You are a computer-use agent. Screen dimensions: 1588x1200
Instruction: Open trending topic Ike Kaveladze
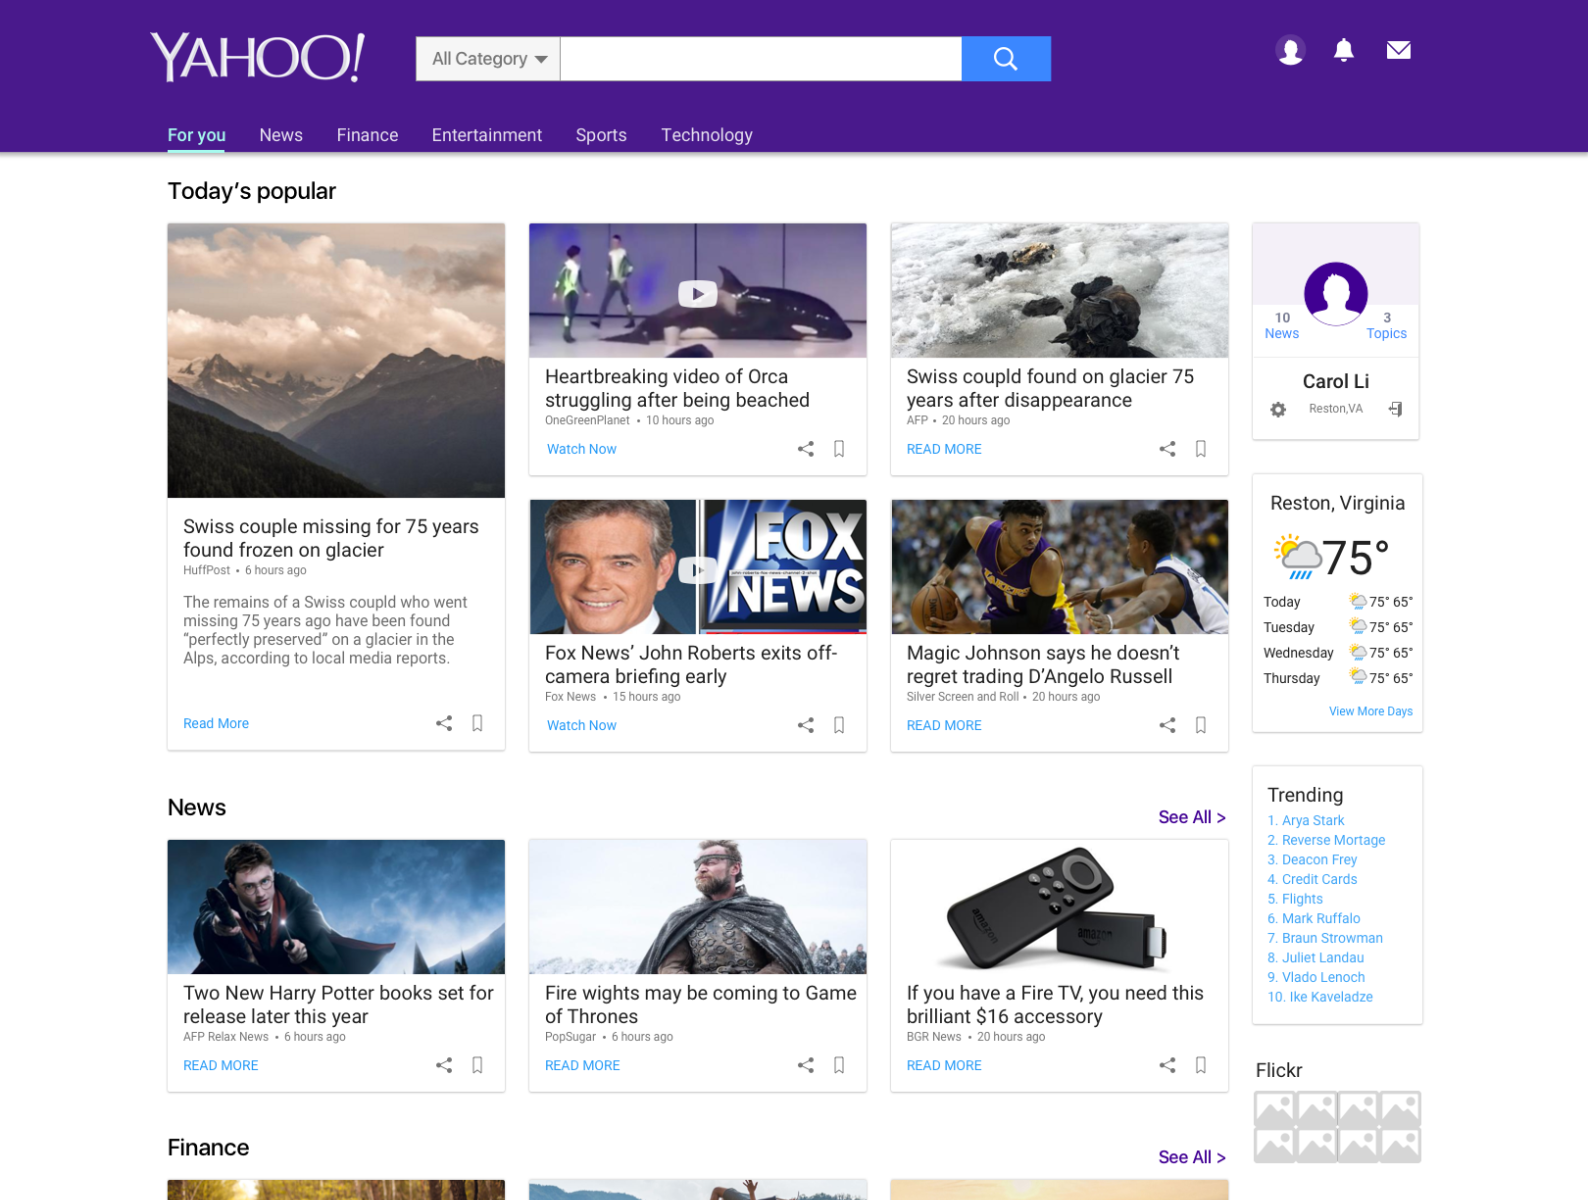1320,997
